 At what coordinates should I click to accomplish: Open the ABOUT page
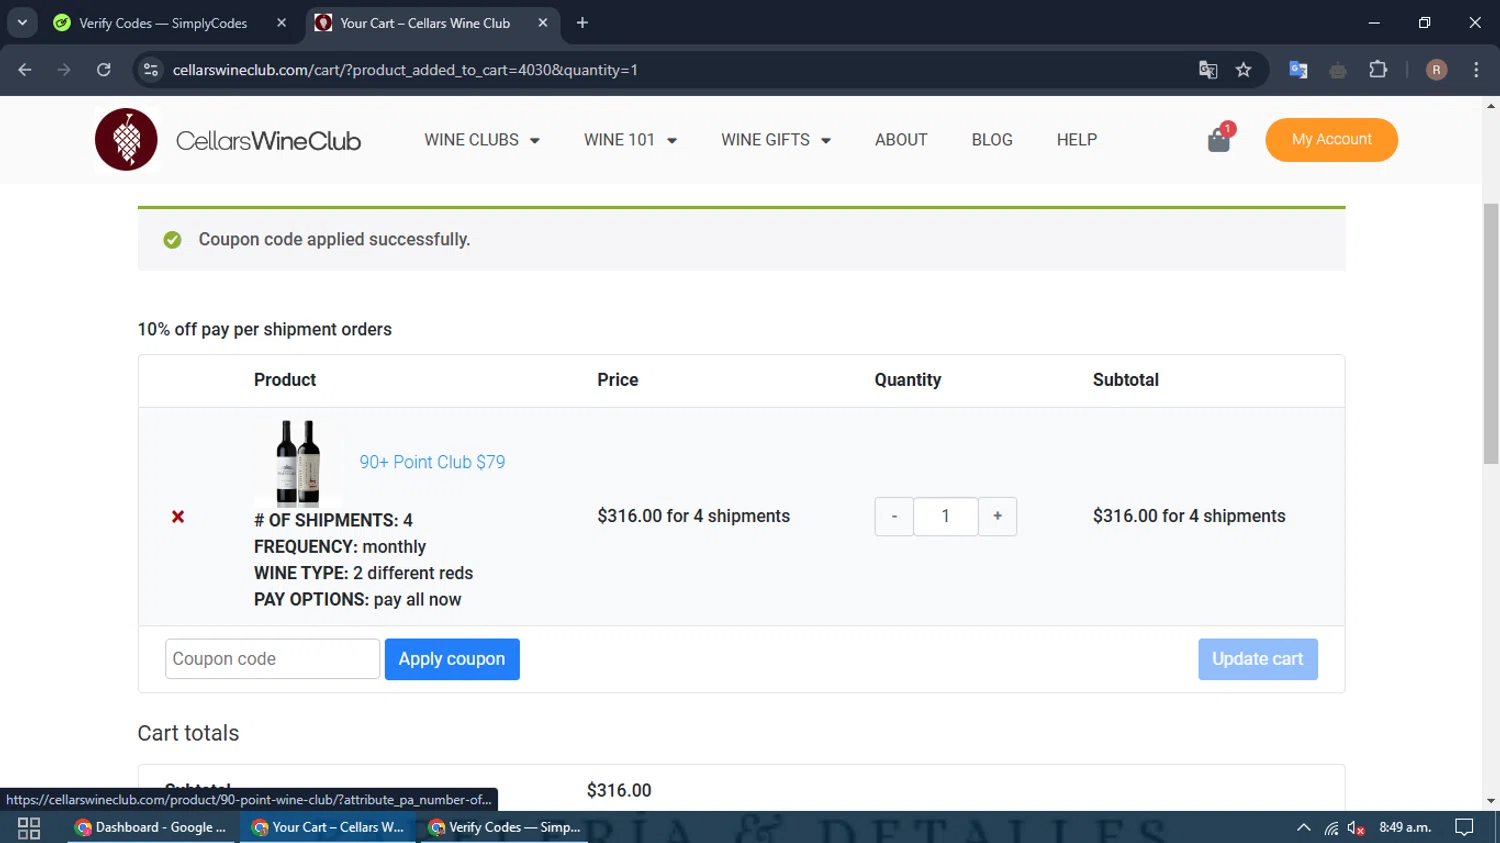tap(901, 140)
